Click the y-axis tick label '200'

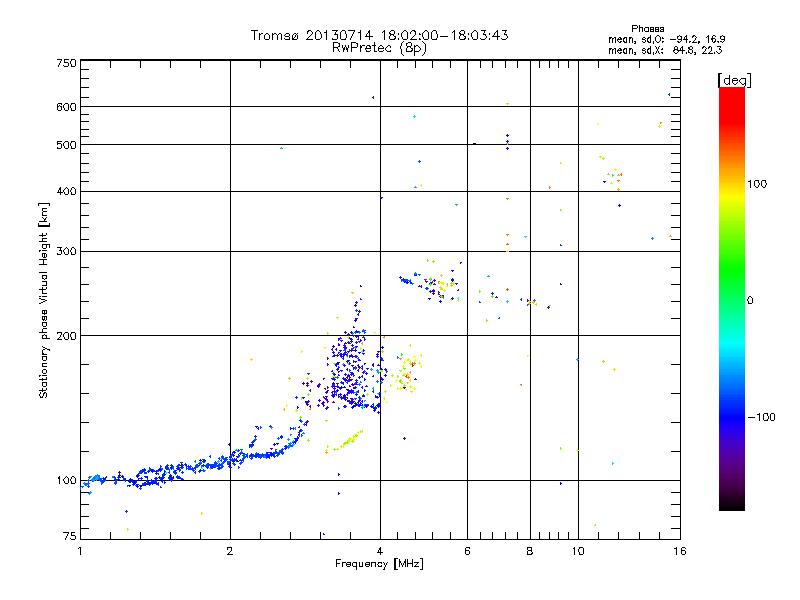[66, 336]
